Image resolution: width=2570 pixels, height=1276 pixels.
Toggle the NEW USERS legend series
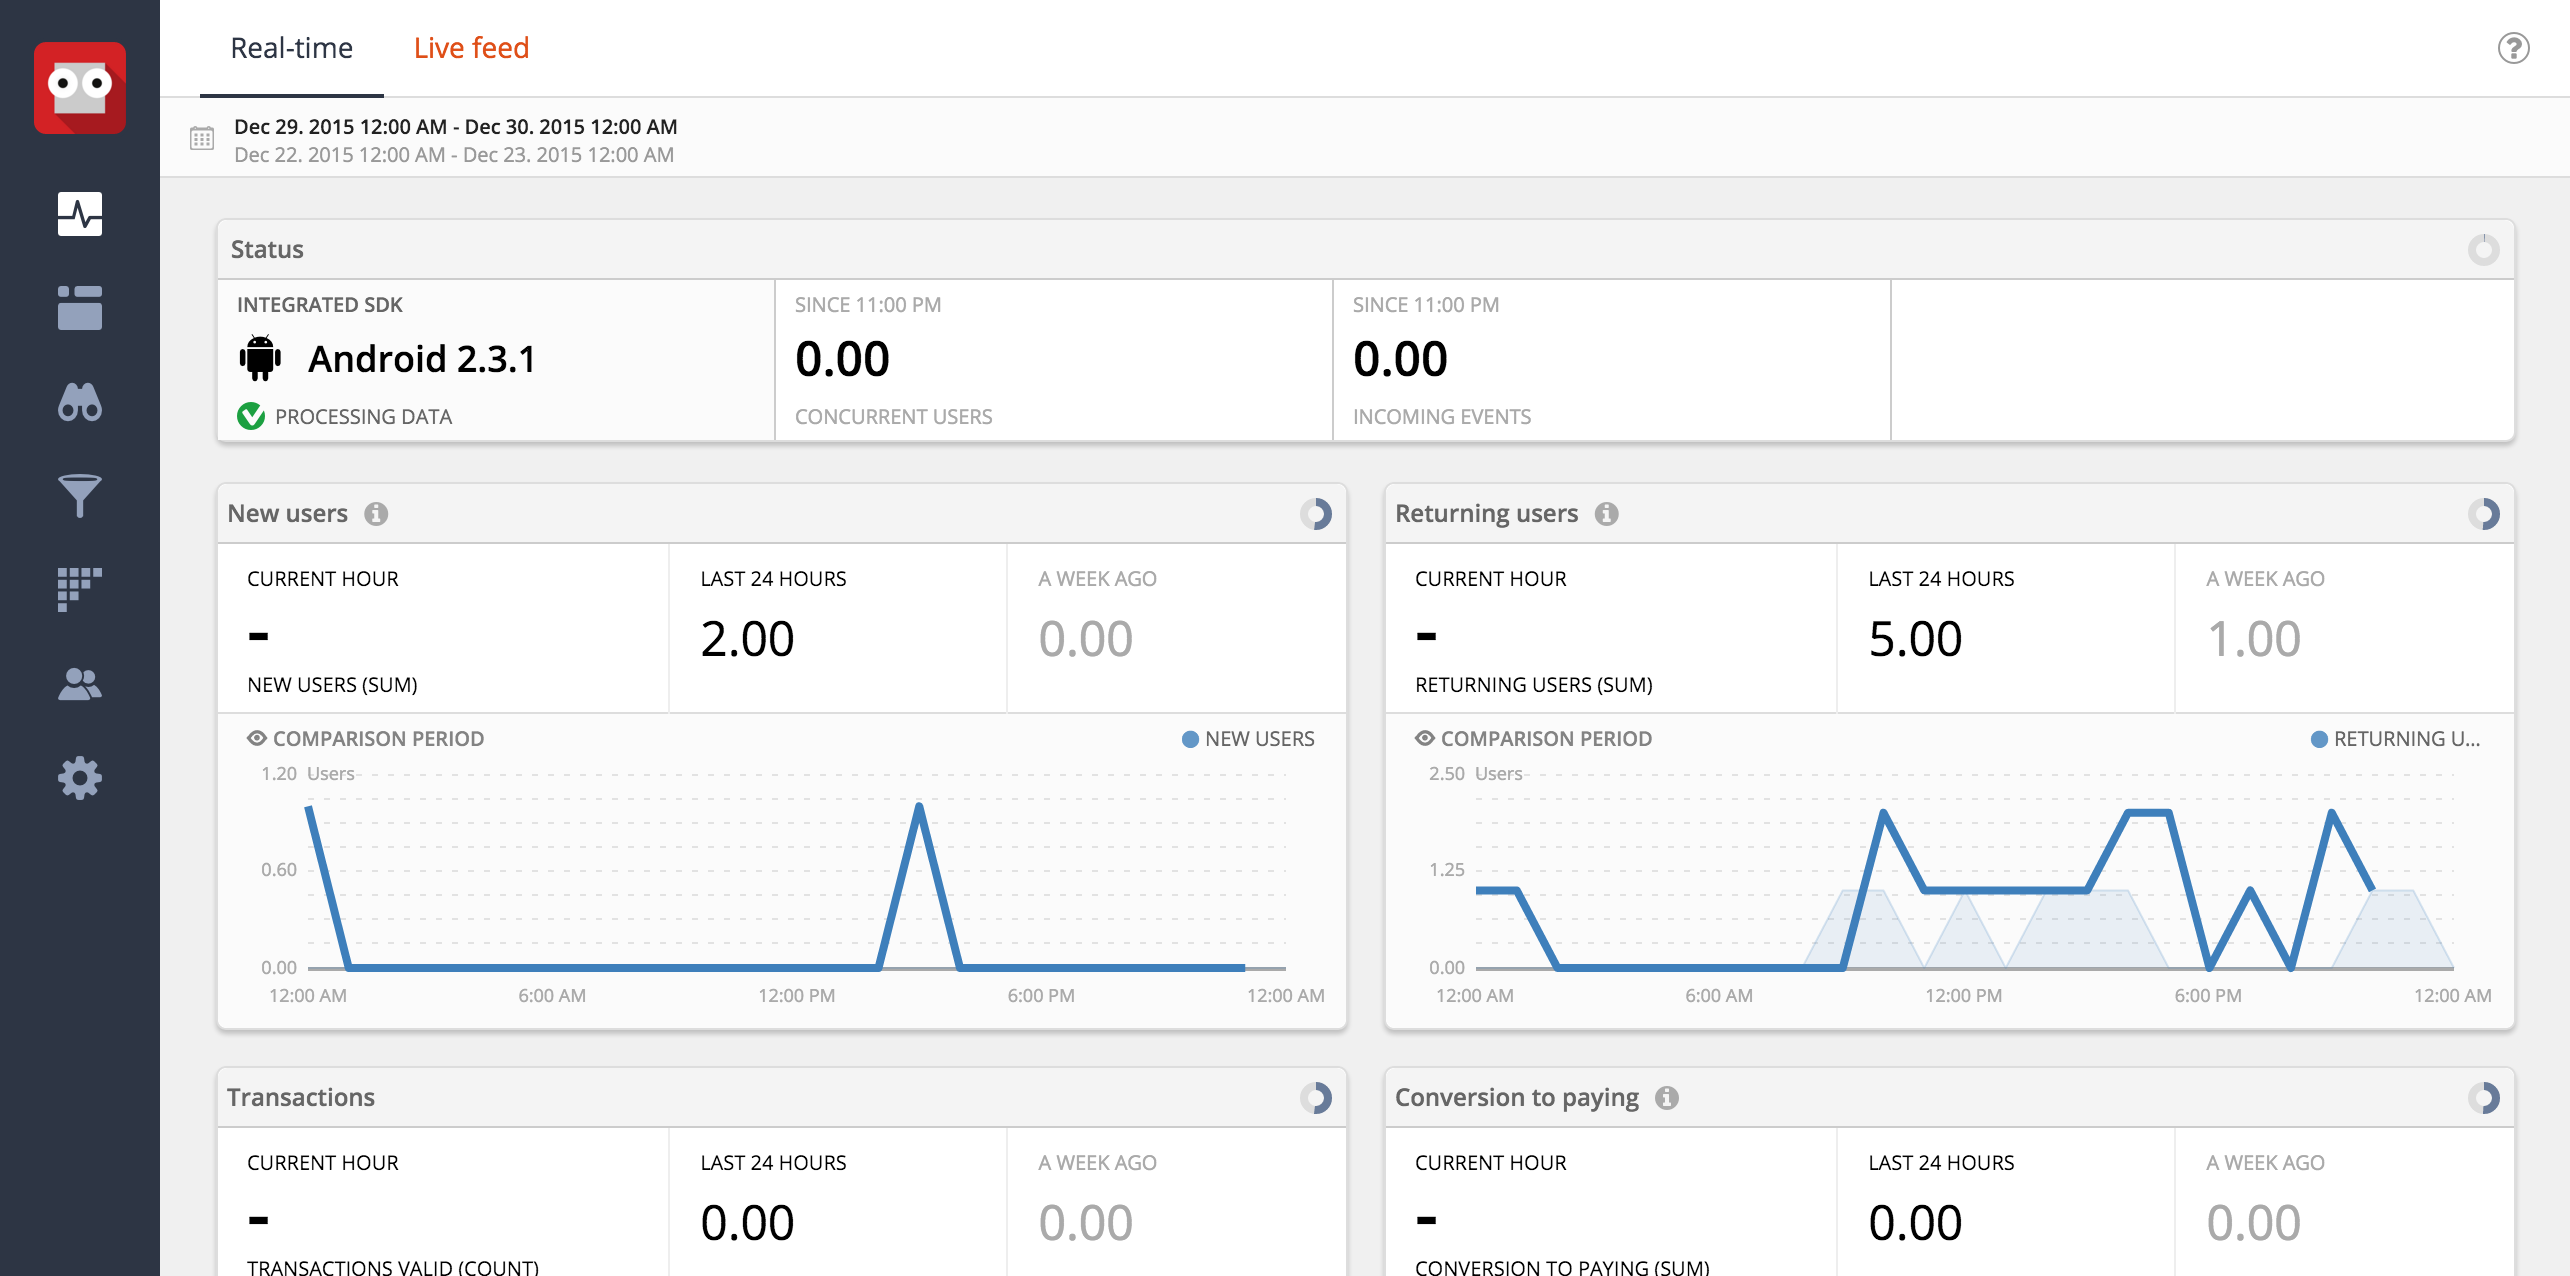1248,739
